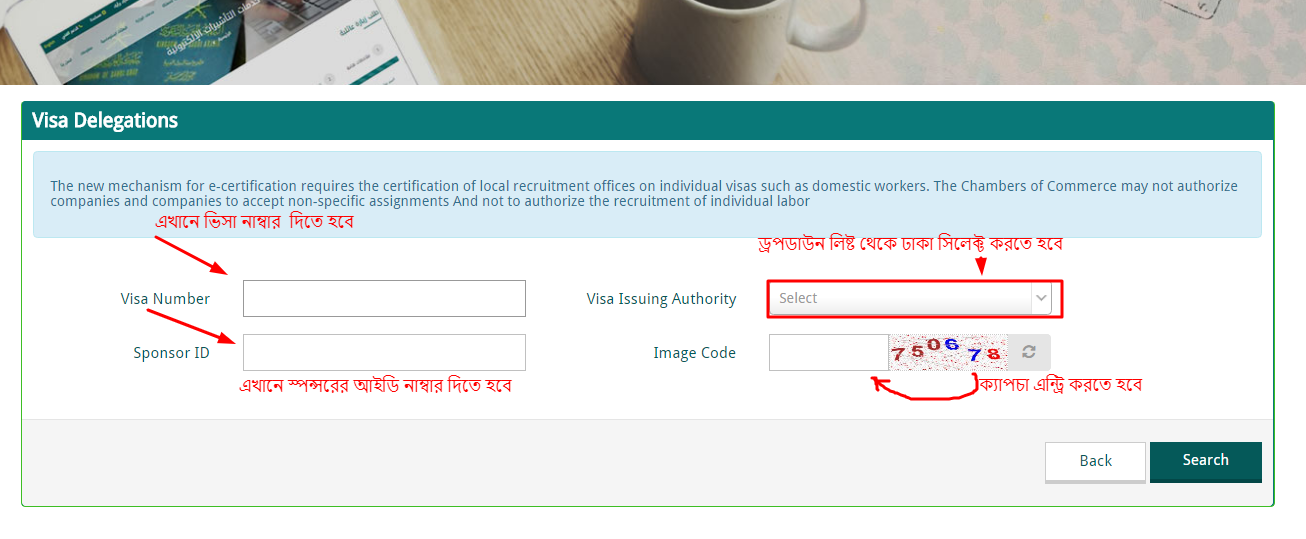Focus the Image Code text box

829,352
